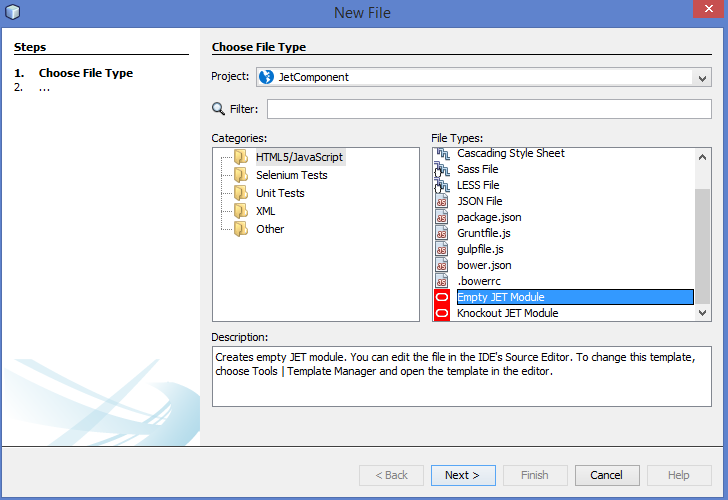Viewport: 728px width, 500px height.
Task: Open the Project dropdown arrow
Action: 702,78
